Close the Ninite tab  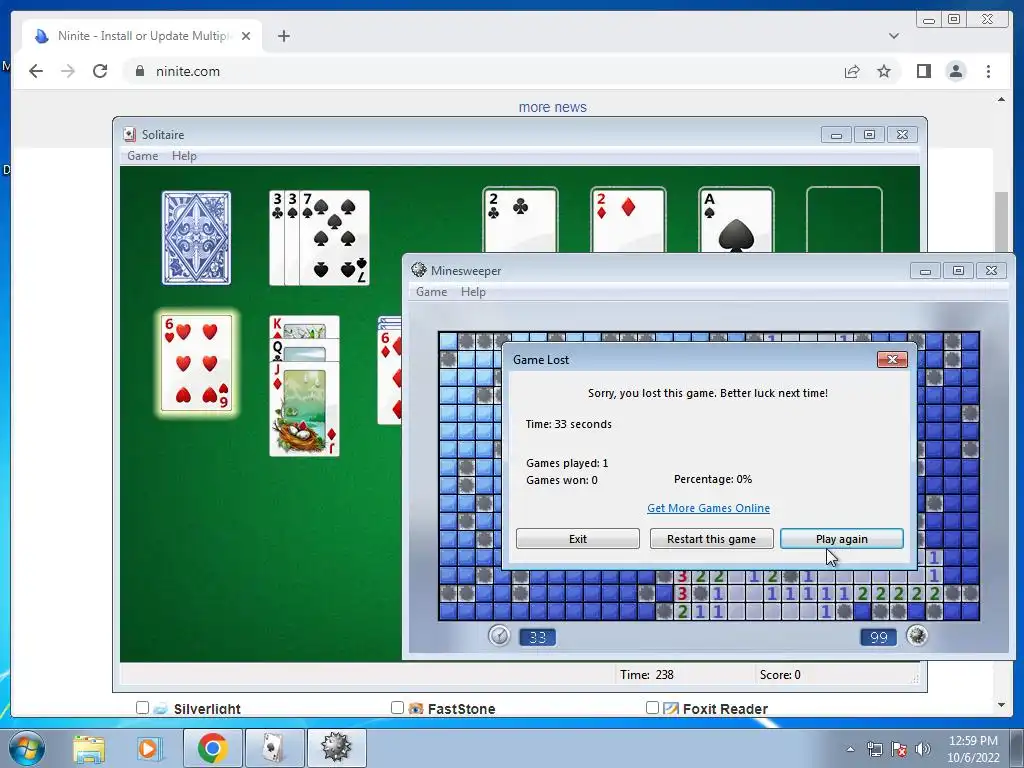pyautogui.click(x=246, y=36)
